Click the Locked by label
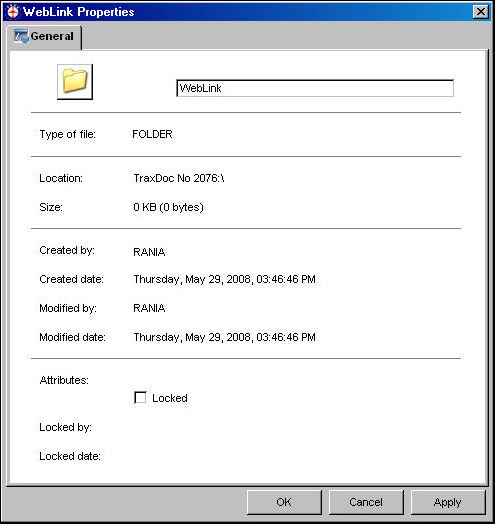Screen dimensions: 495x524 (x=65, y=427)
